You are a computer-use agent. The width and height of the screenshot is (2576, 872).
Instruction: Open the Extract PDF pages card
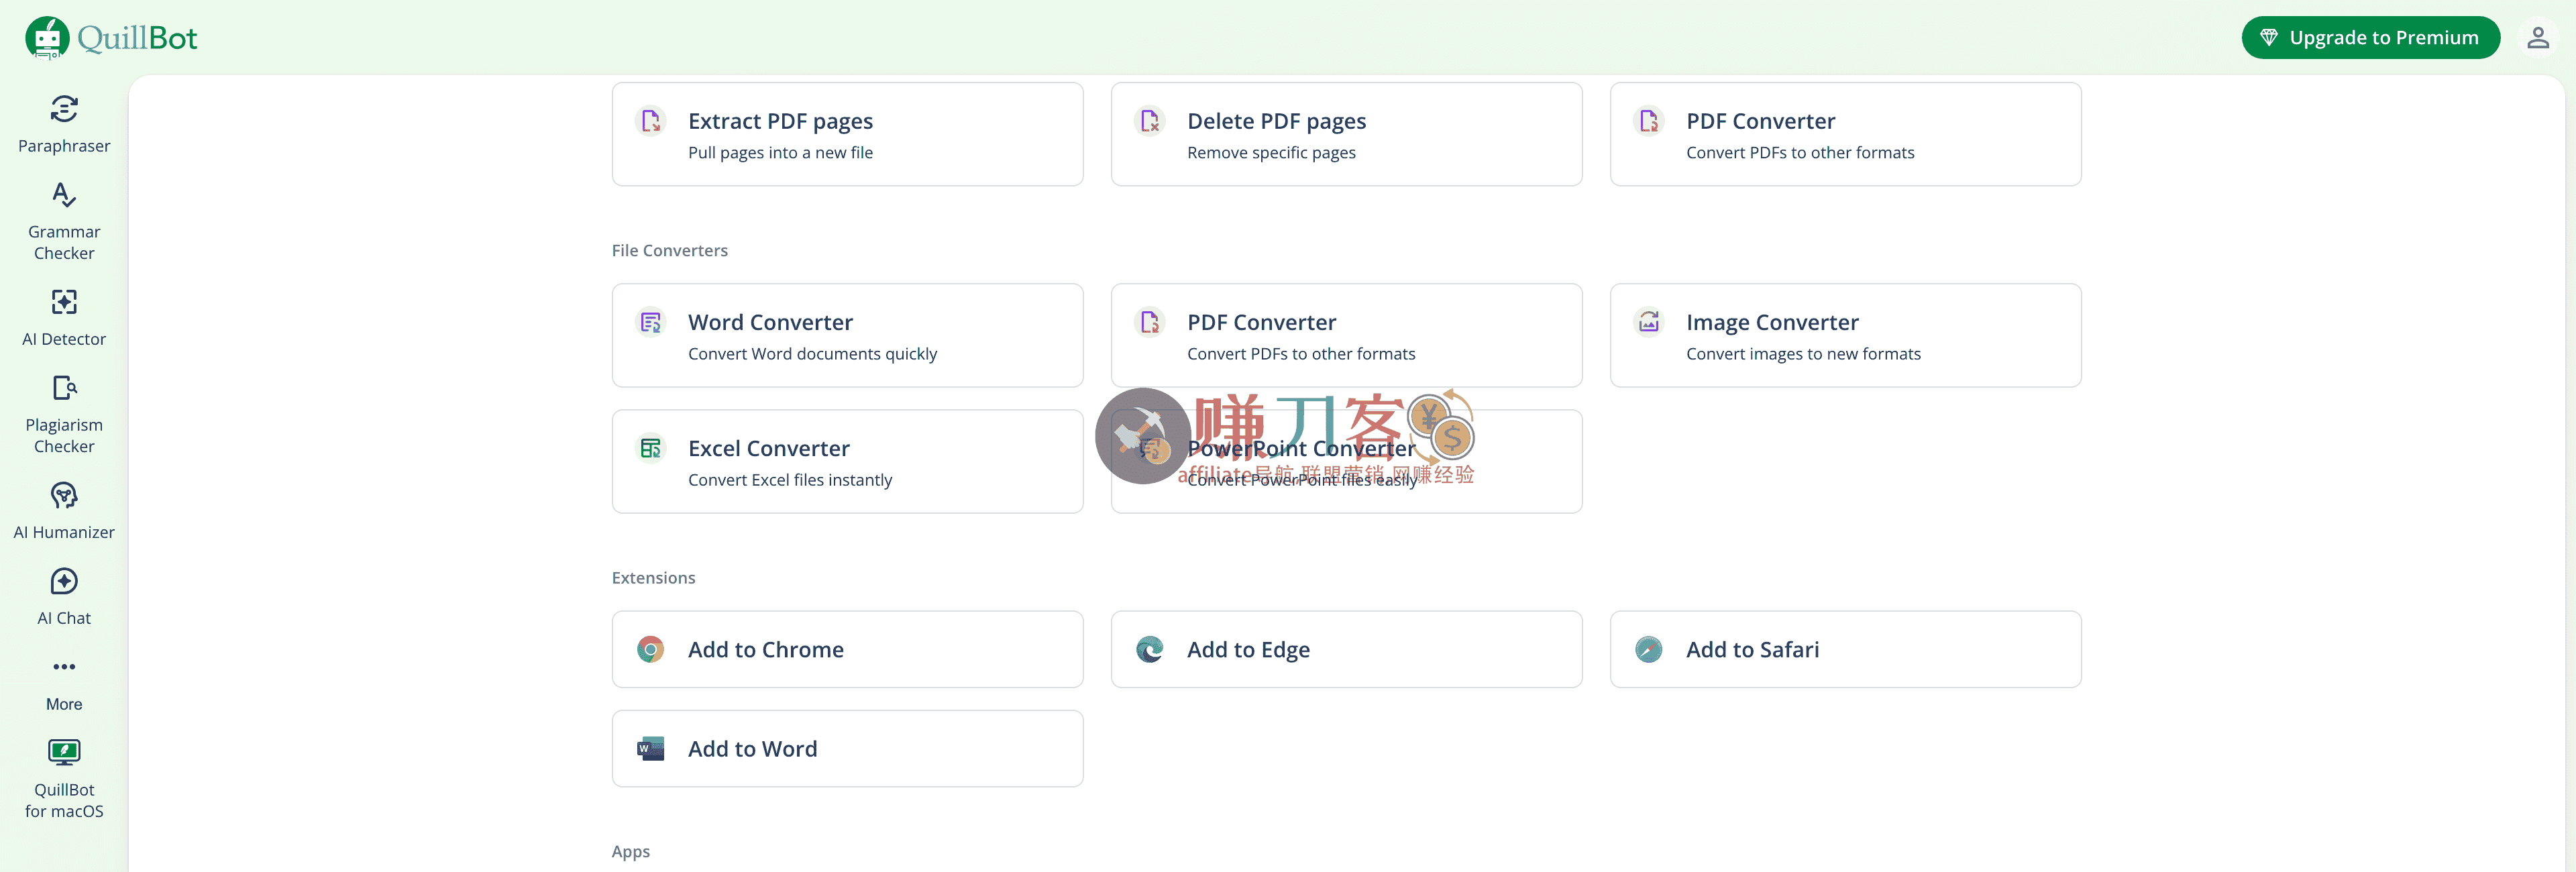pos(846,134)
